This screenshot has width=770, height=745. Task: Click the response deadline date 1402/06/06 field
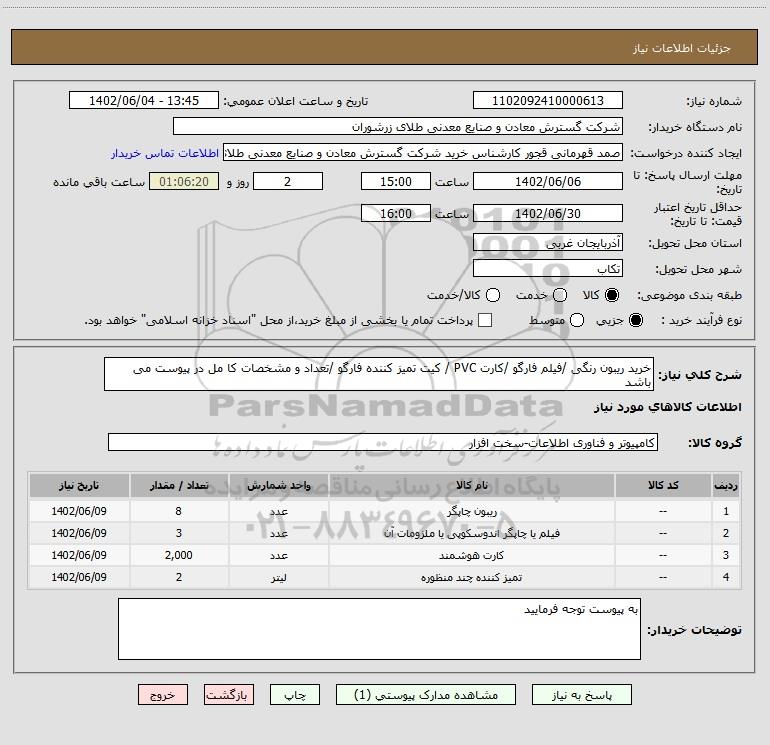pyautogui.click(x=548, y=181)
